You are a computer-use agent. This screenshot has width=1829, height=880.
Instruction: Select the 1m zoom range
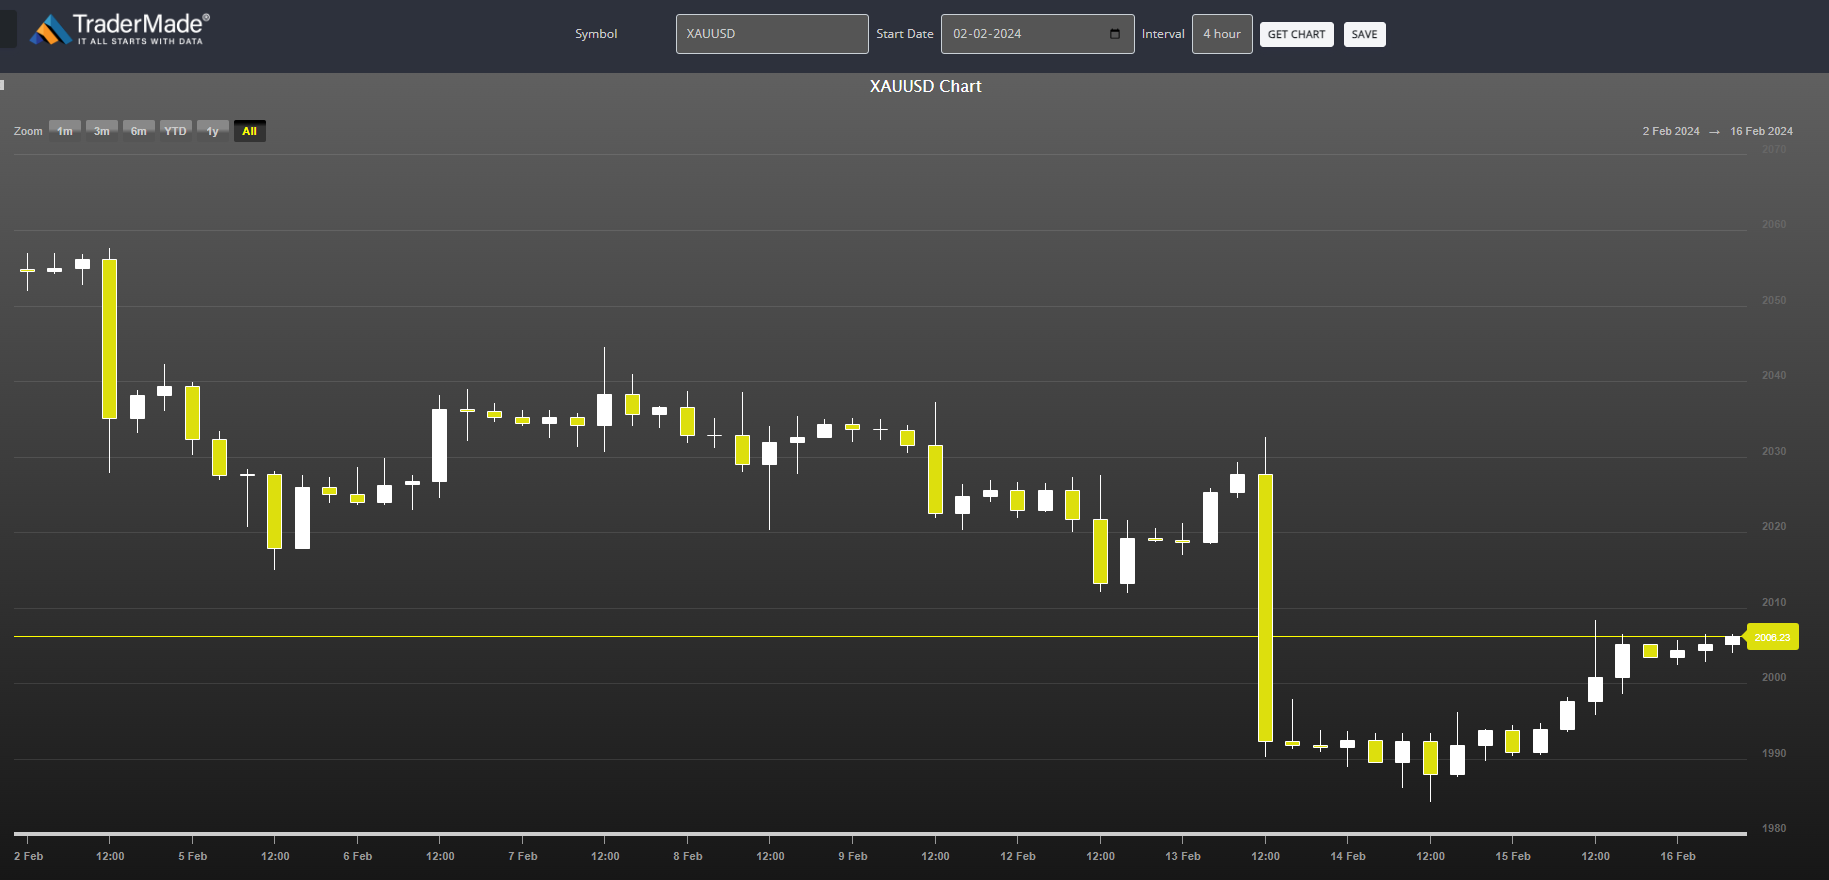click(x=65, y=131)
